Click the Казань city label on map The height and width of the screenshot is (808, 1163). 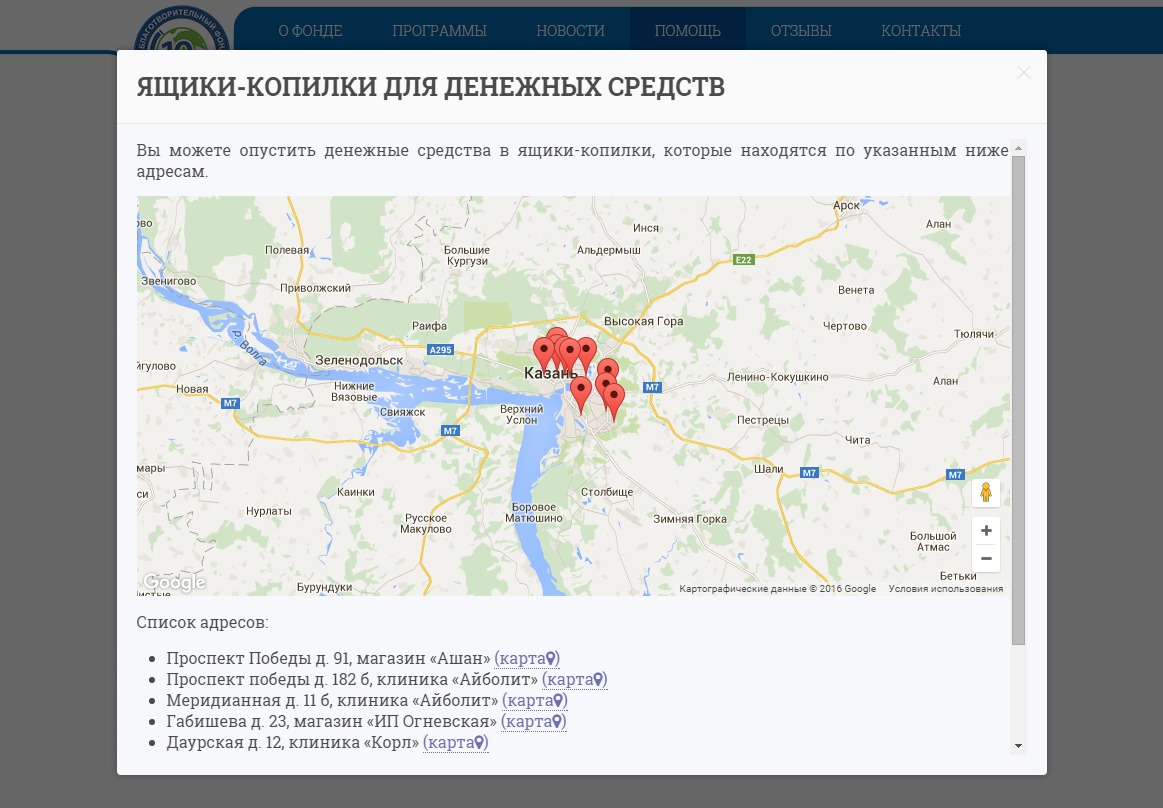pos(550,373)
